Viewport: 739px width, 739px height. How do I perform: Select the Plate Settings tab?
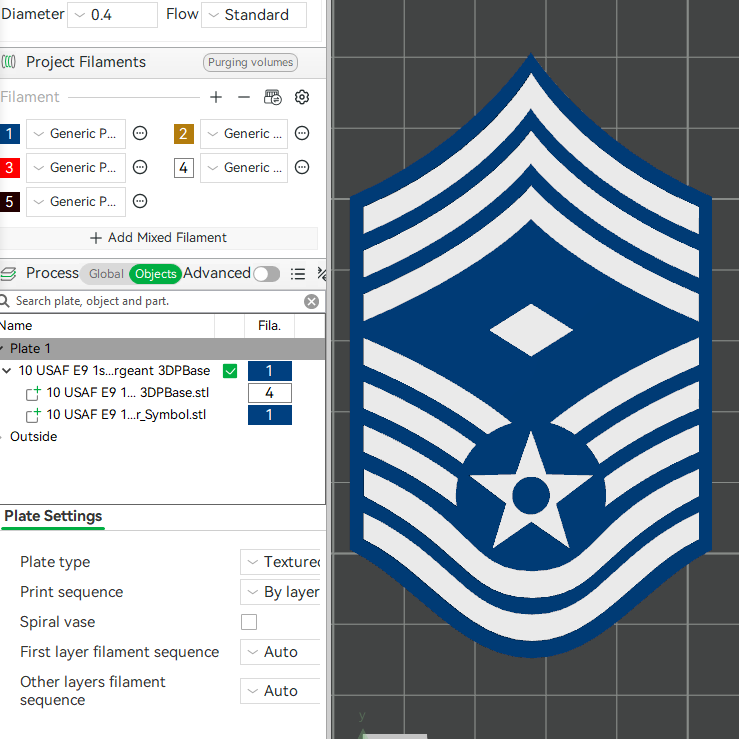point(53,516)
